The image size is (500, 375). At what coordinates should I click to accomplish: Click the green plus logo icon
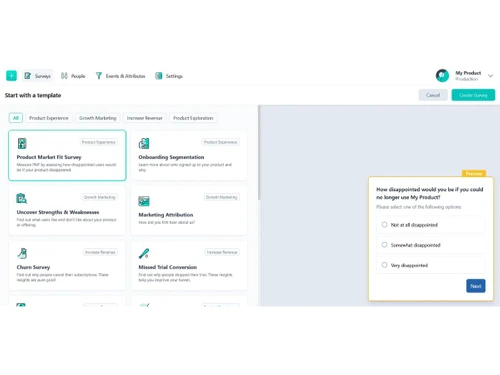pyautogui.click(x=11, y=76)
